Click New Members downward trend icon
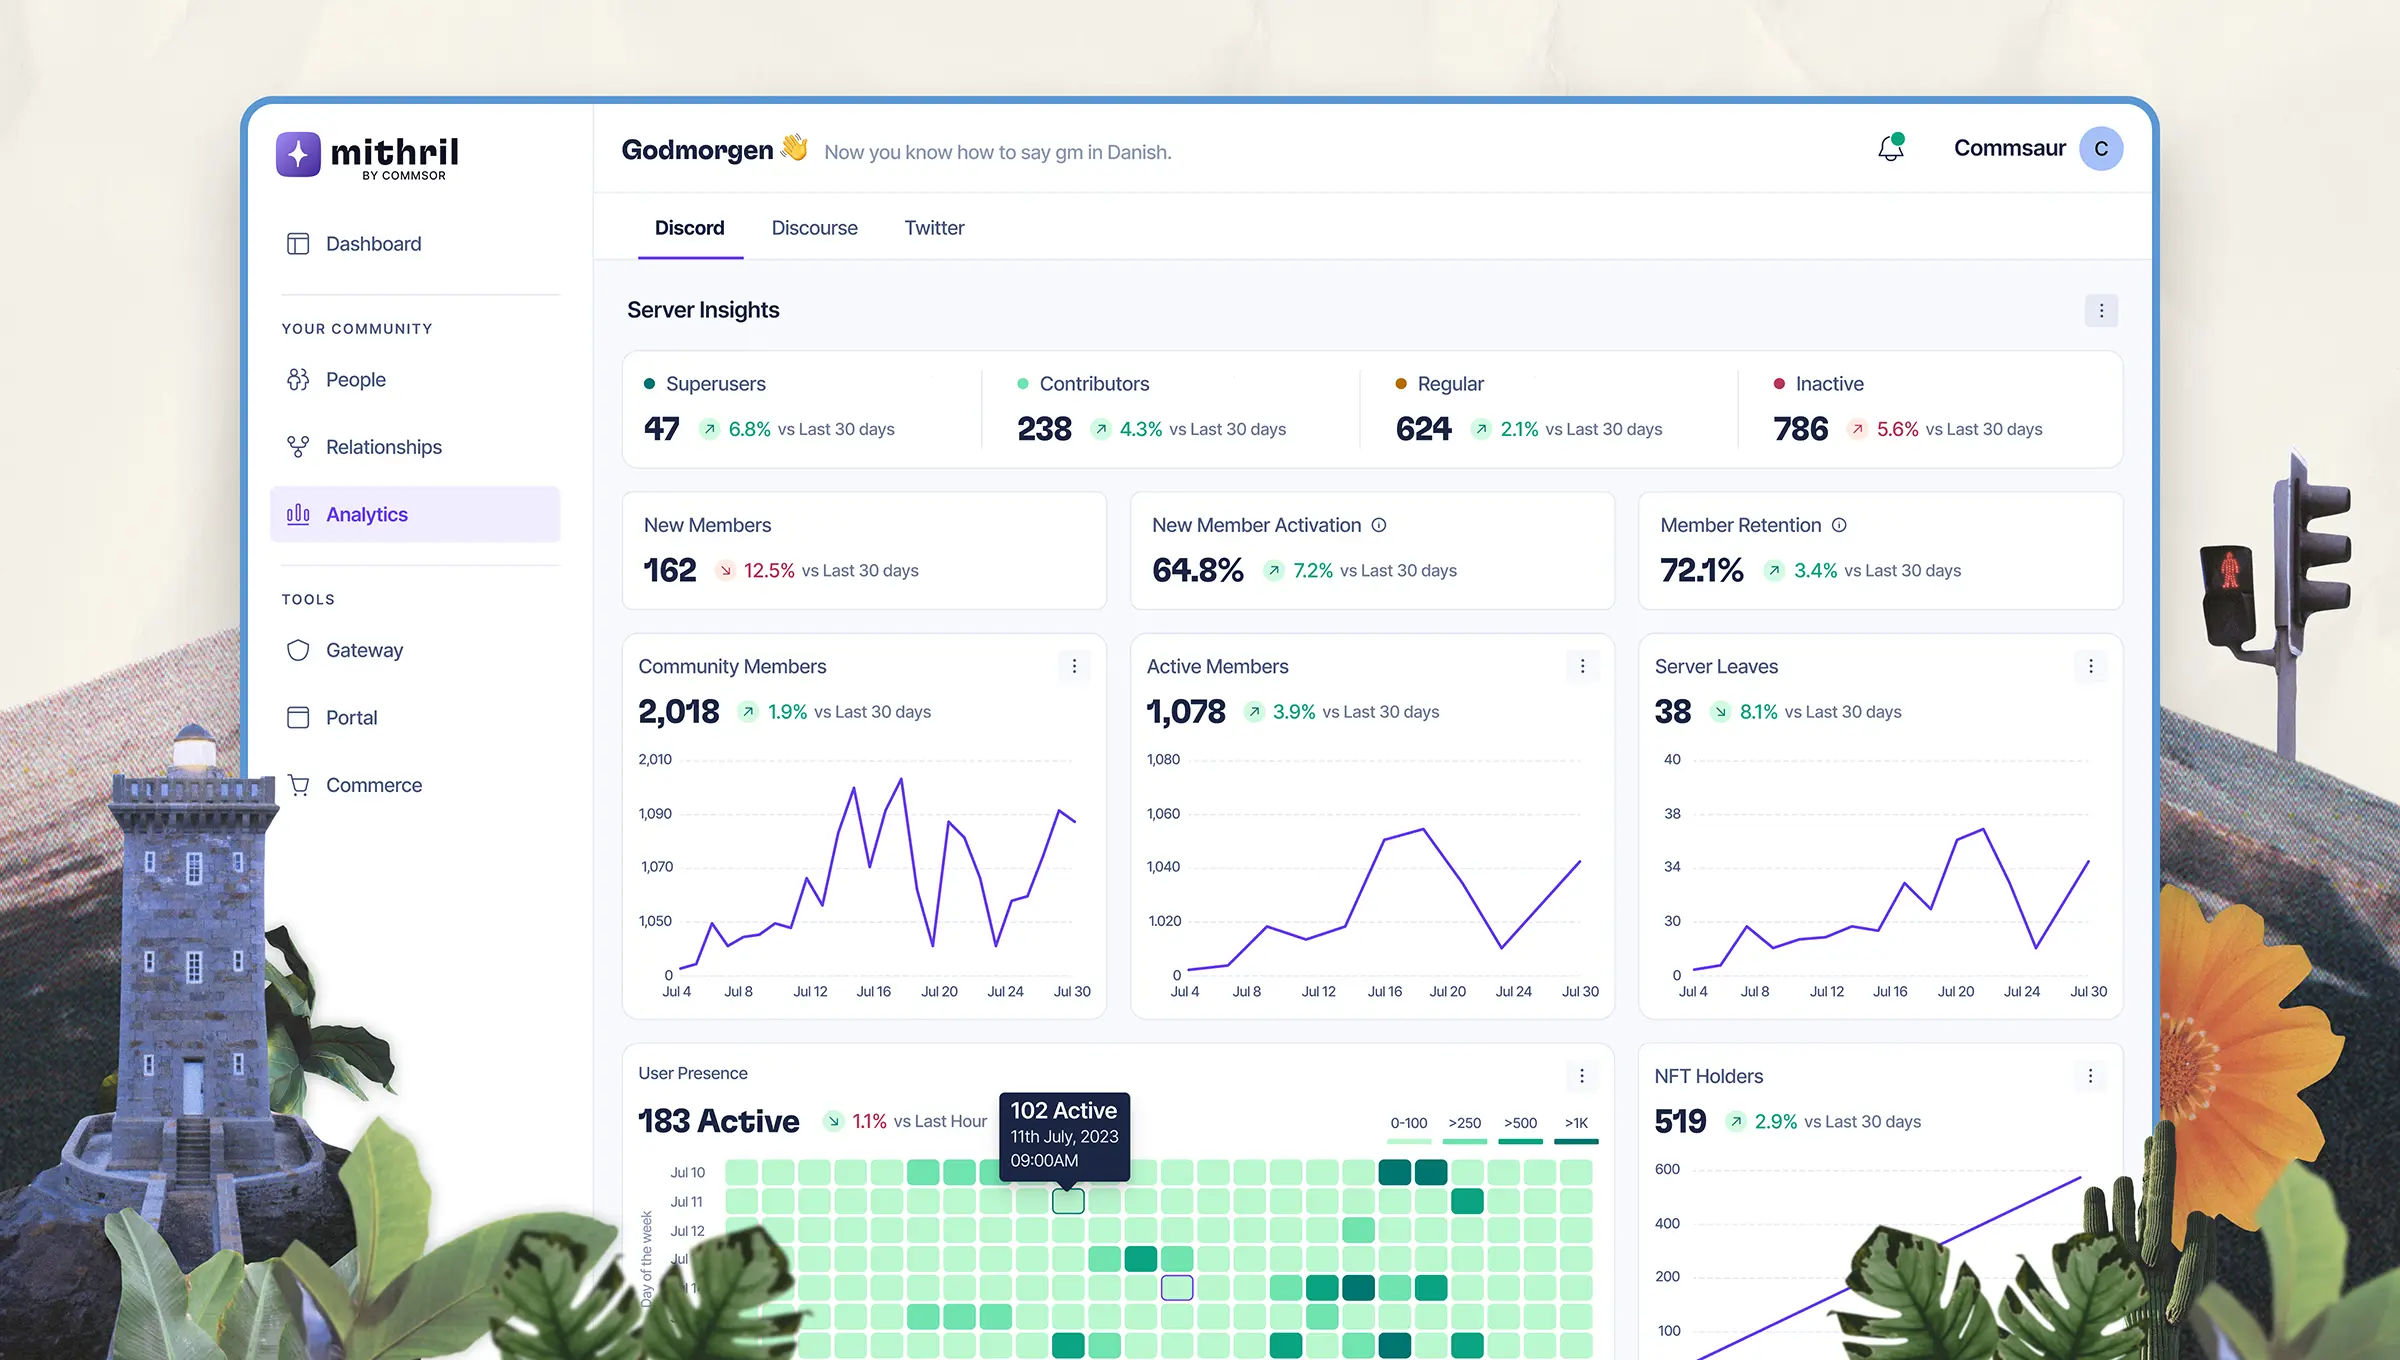 [726, 570]
